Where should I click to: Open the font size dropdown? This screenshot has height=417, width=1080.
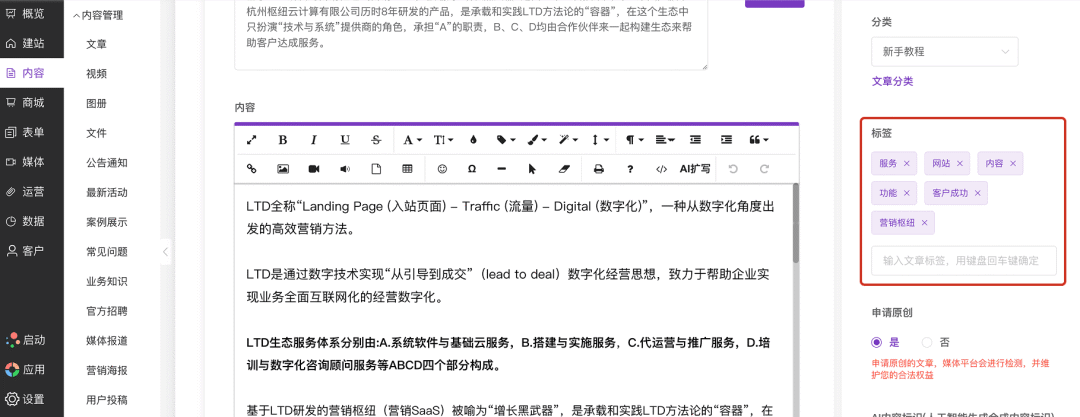tap(443, 140)
